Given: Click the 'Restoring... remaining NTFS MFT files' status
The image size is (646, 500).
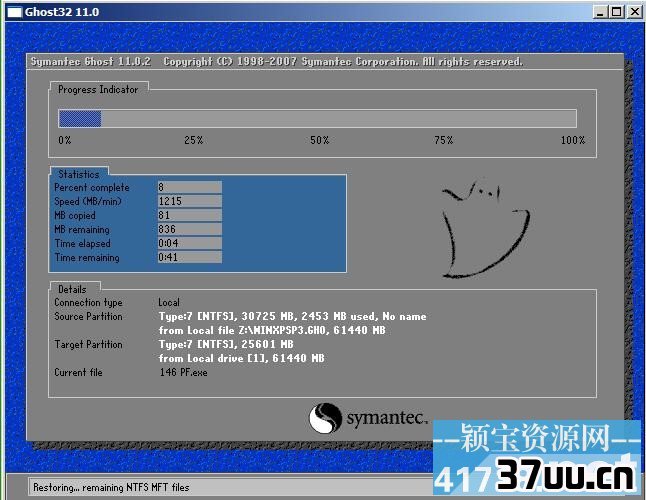Looking at the screenshot, I should click(111, 487).
